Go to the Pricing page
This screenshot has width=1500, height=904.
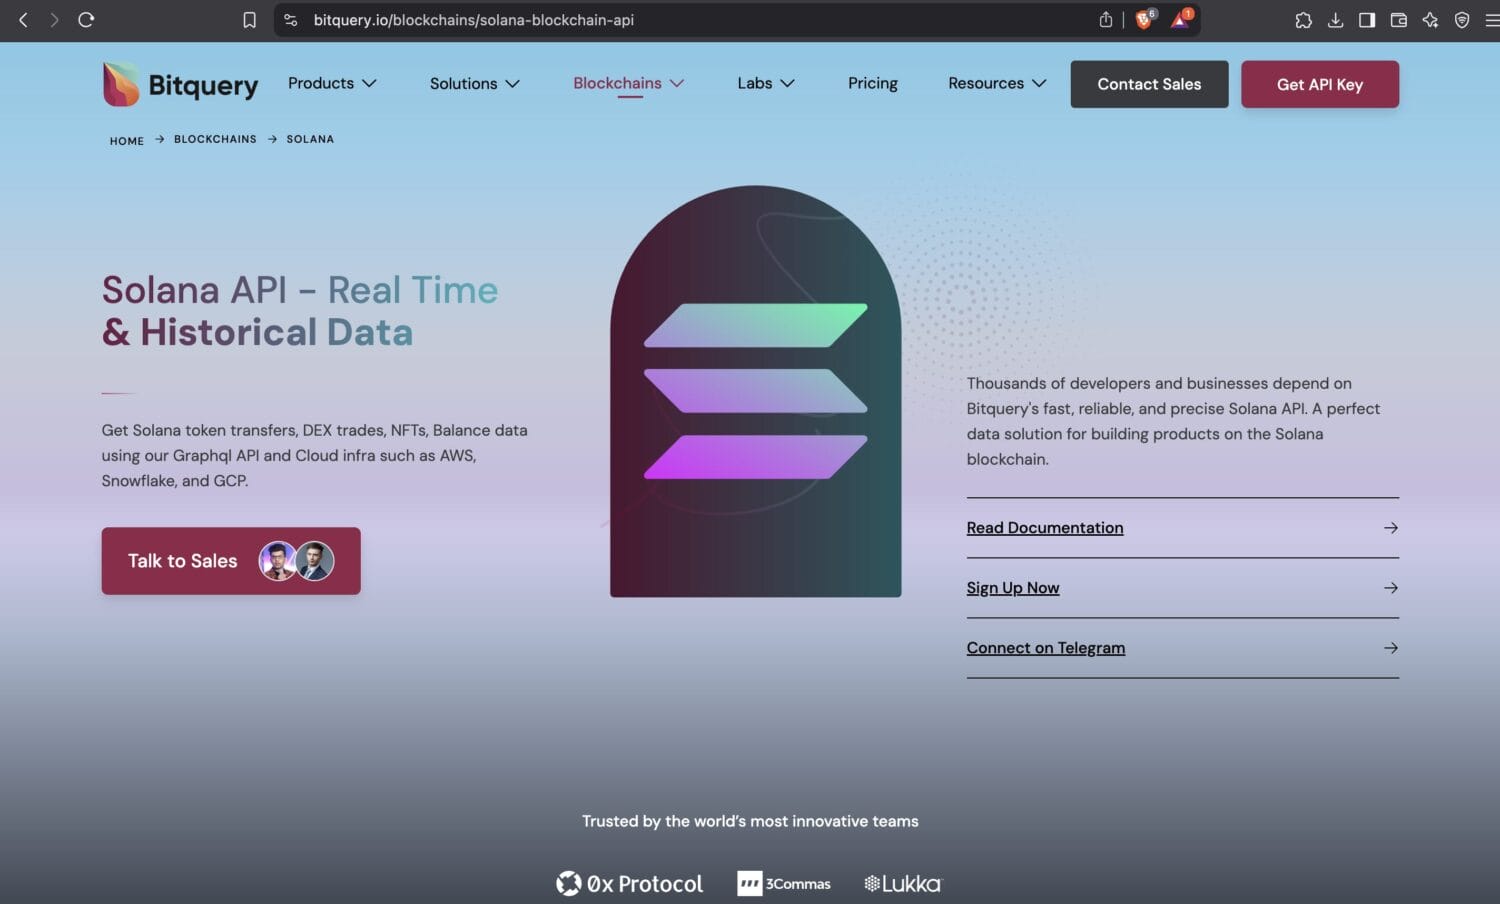(x=872, y=83)
